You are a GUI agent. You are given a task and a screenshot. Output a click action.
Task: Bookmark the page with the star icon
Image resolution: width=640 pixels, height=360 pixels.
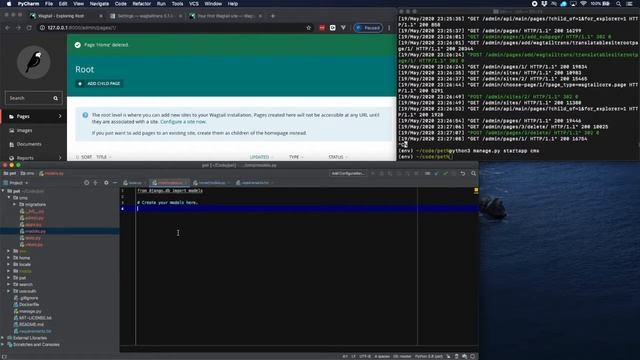tap(309, 28)
